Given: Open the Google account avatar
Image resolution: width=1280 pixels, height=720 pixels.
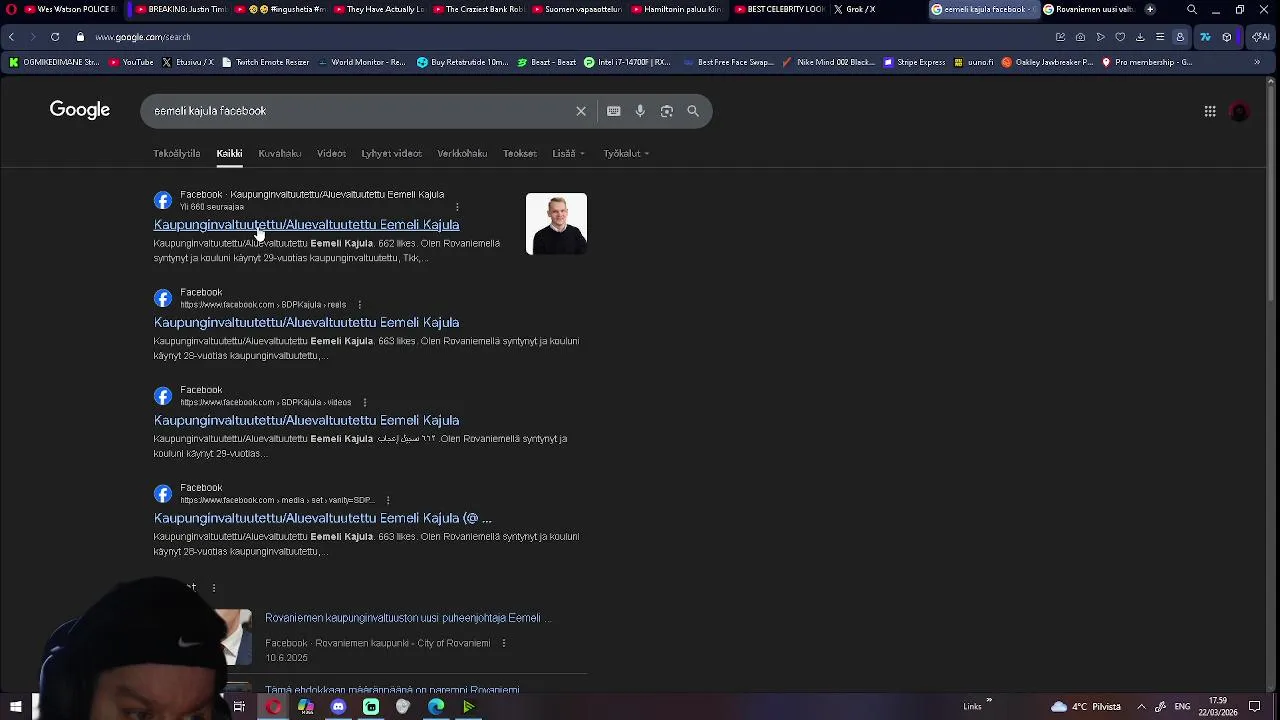Looking at the screenshot, I should 1239,111.
